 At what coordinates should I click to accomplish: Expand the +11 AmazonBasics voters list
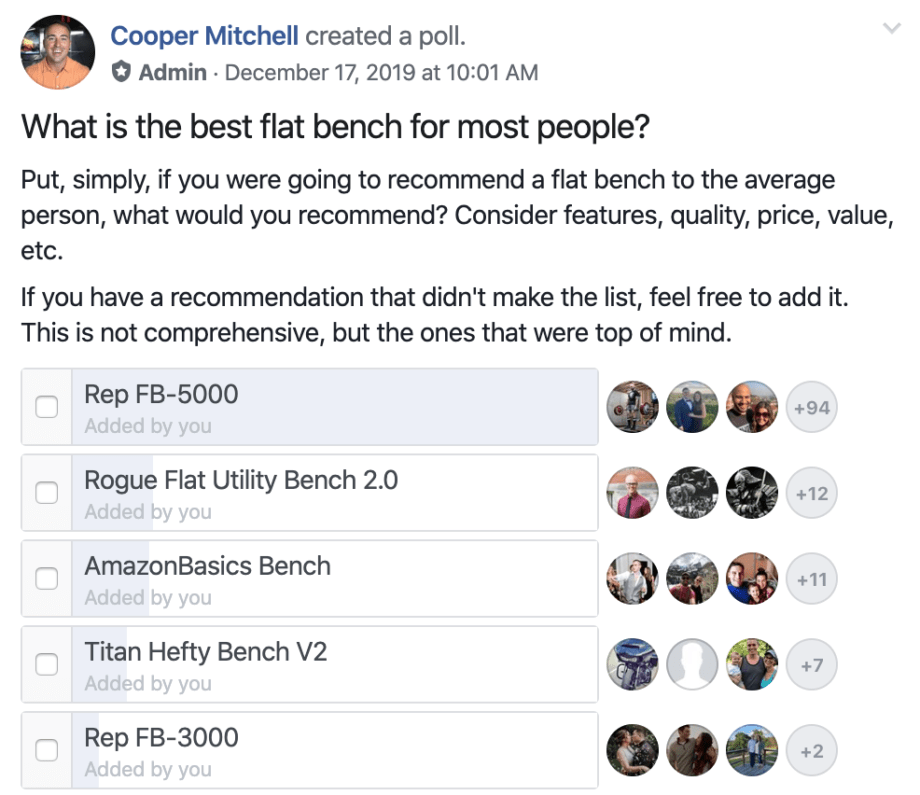811,579
